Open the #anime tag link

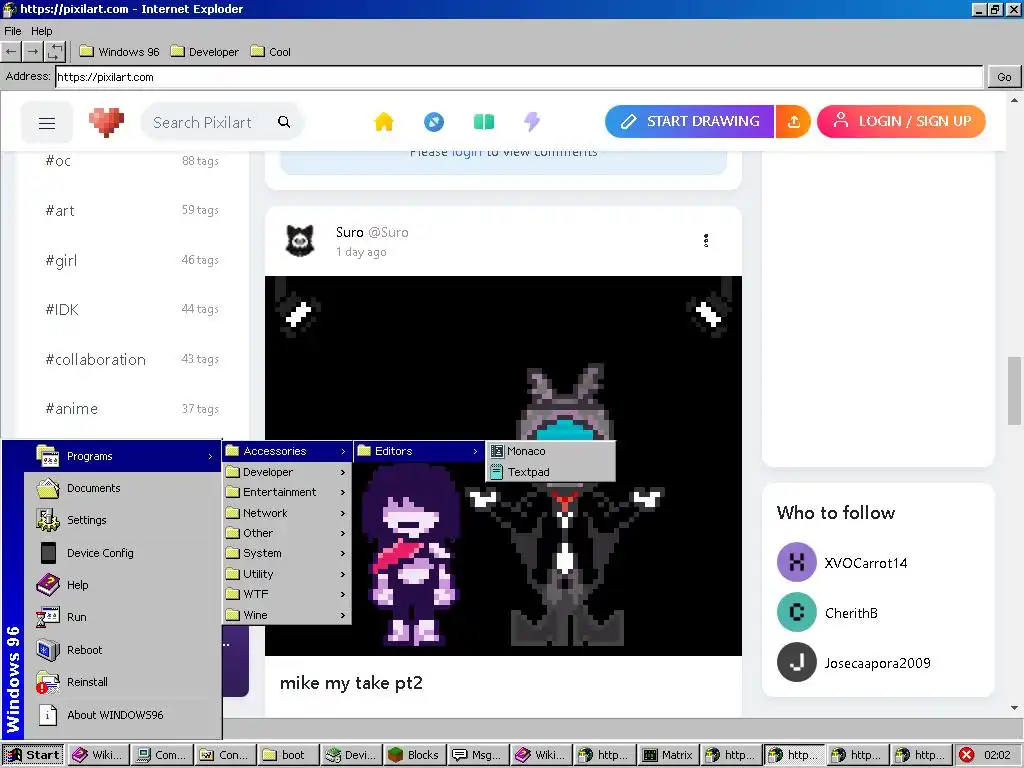[x=72, y=409]
